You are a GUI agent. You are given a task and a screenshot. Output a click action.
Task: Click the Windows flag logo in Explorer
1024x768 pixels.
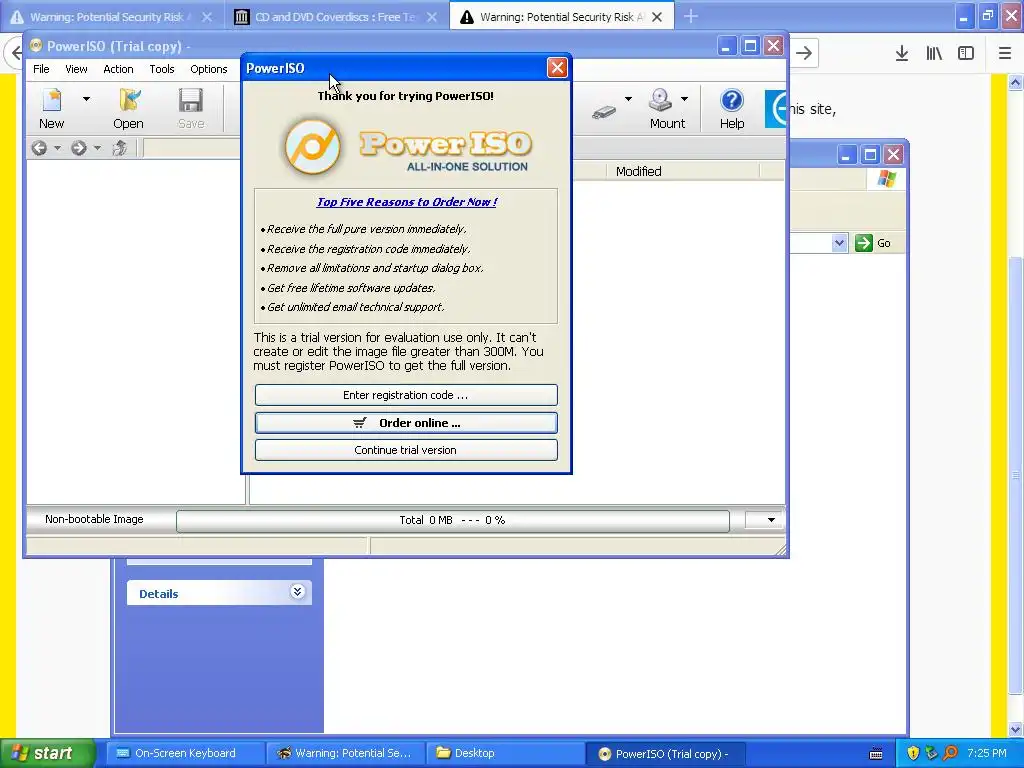point(887,178)
